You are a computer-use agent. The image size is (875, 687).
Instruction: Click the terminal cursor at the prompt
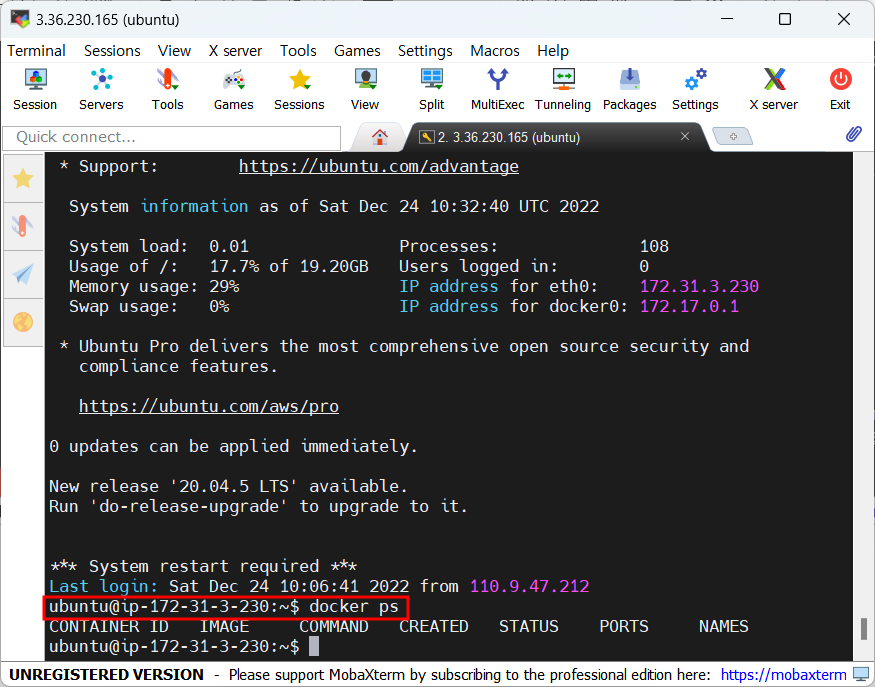(x=314, y=646)
